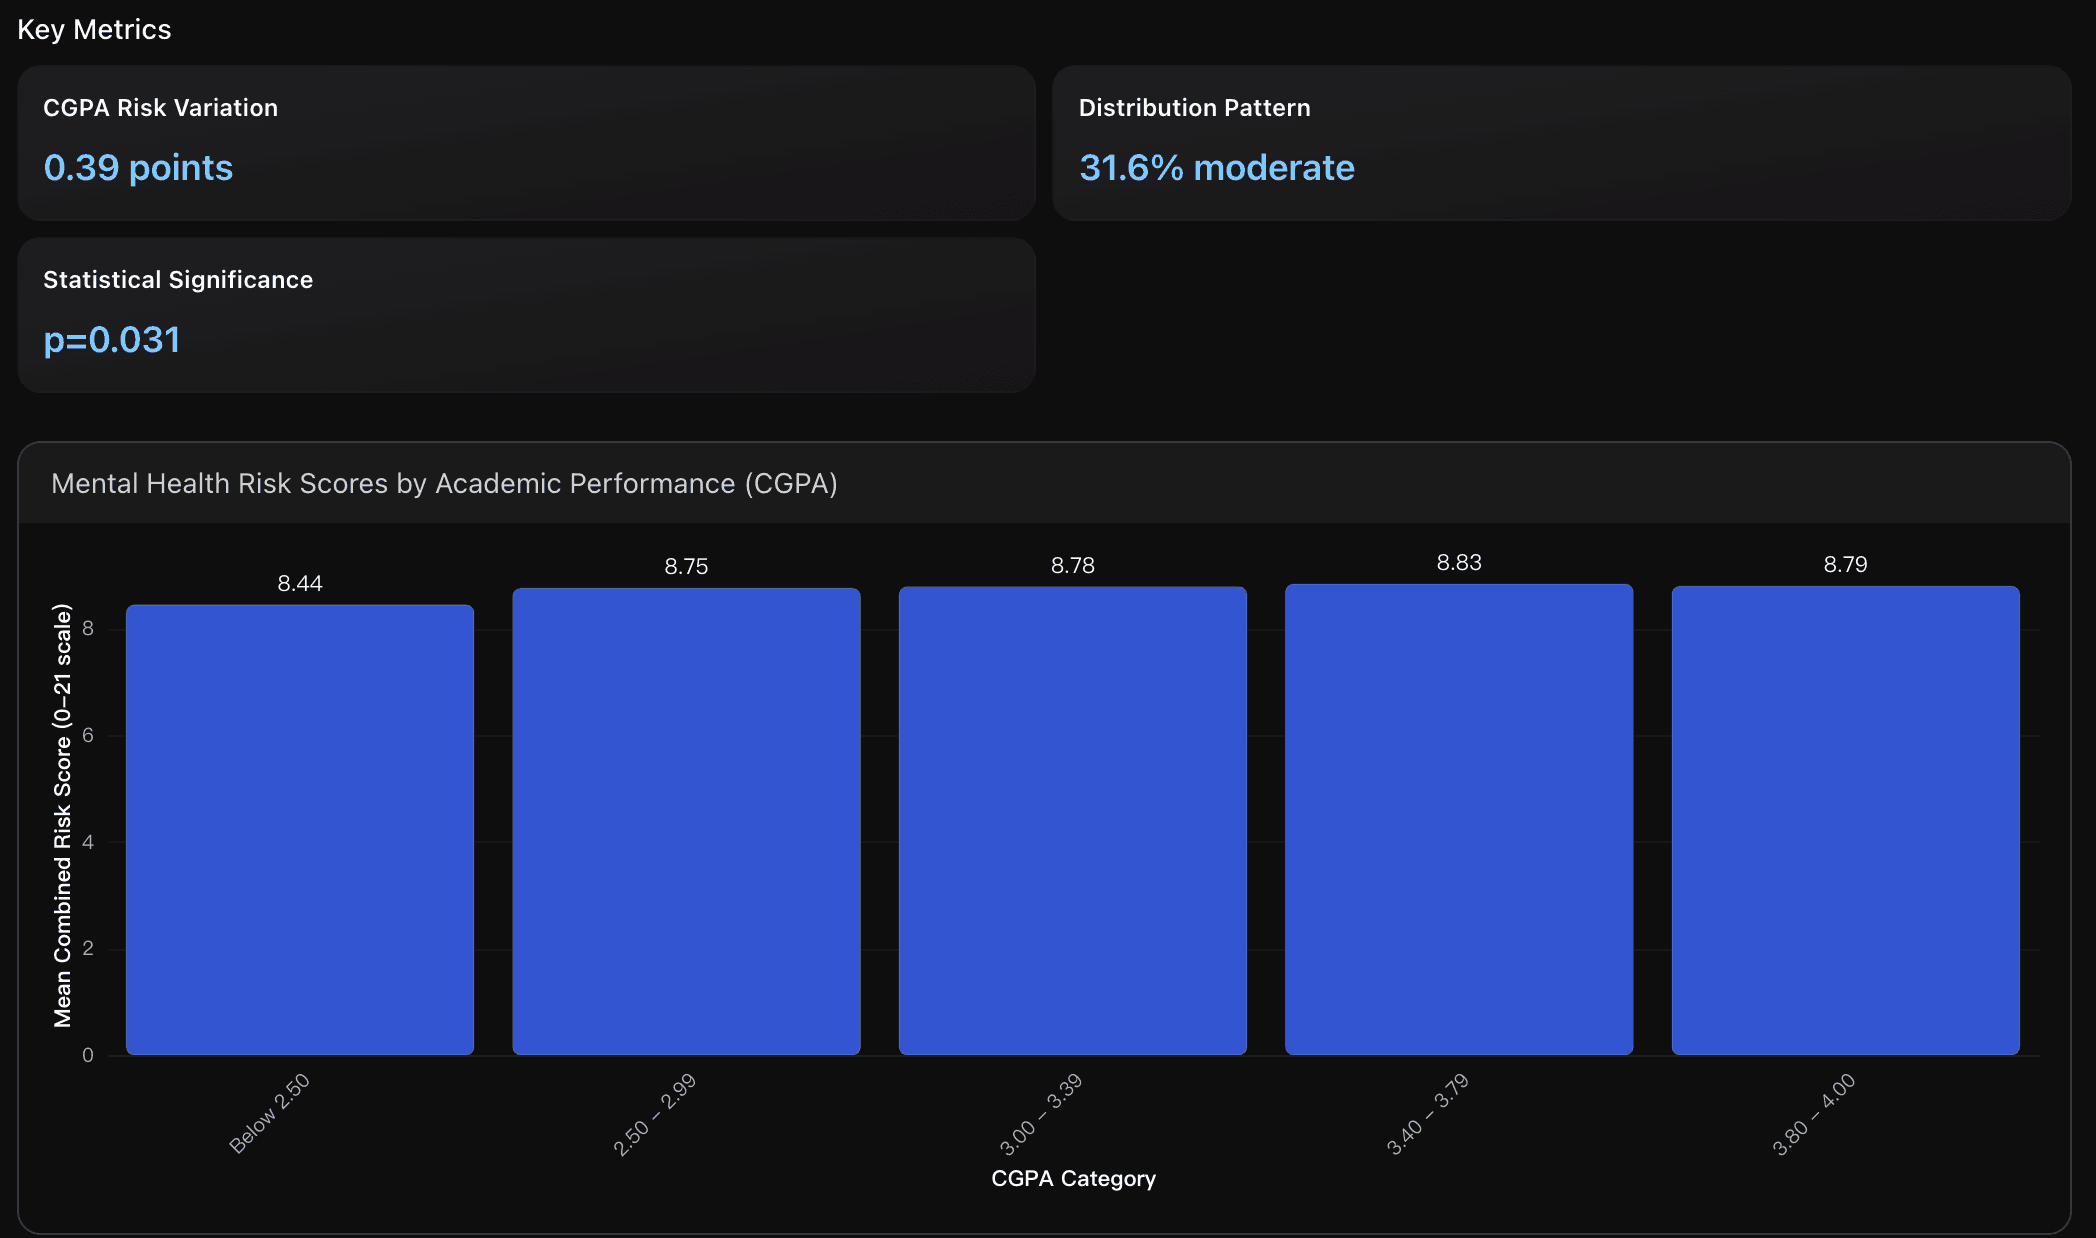This screenshot has width=2096, height=1238.
Task: Click the 8.44 data label
Action: 300,583
